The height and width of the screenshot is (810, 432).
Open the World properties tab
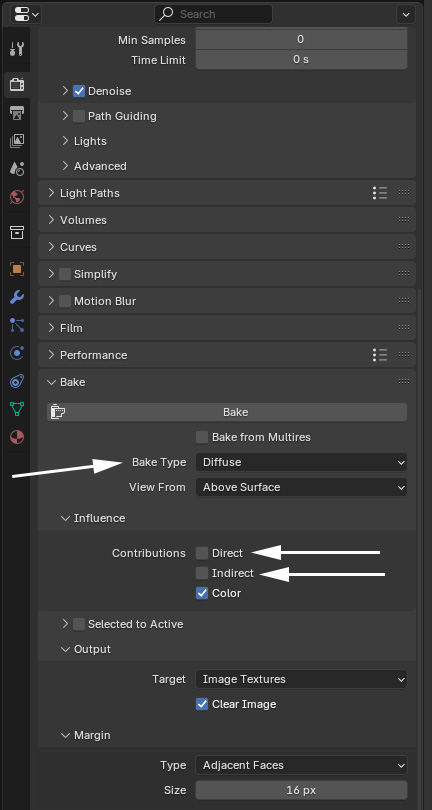(17, 196)
